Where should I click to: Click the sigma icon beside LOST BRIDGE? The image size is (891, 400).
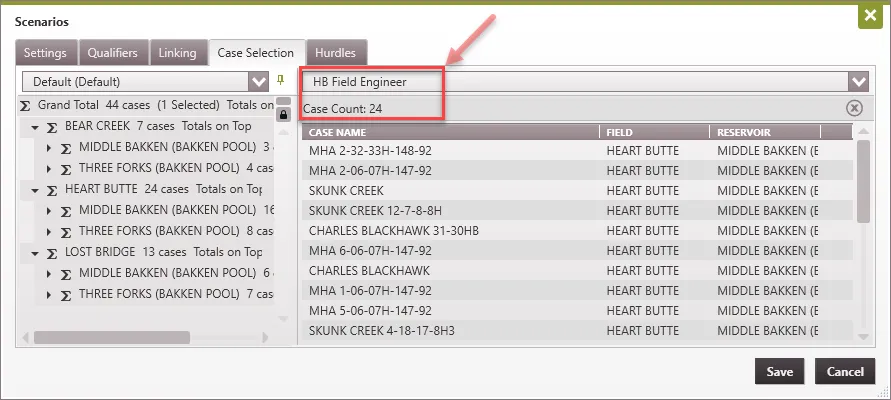[52, 252]
